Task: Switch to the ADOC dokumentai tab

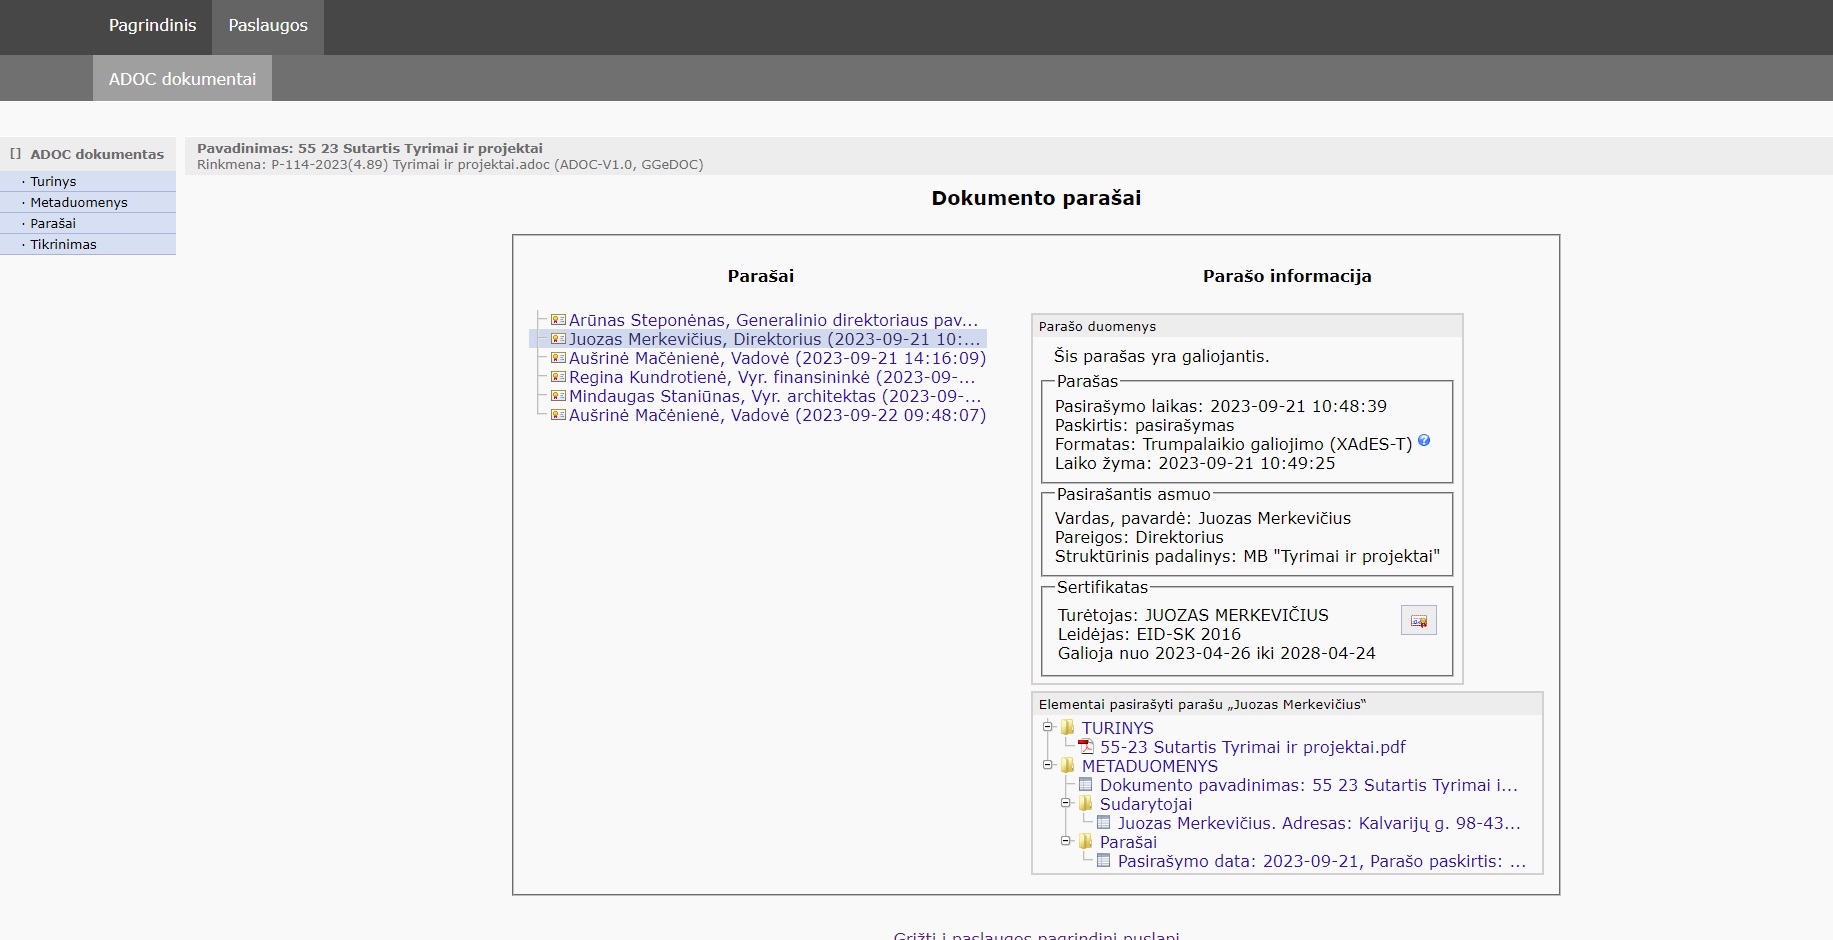Action: (182, 79)
